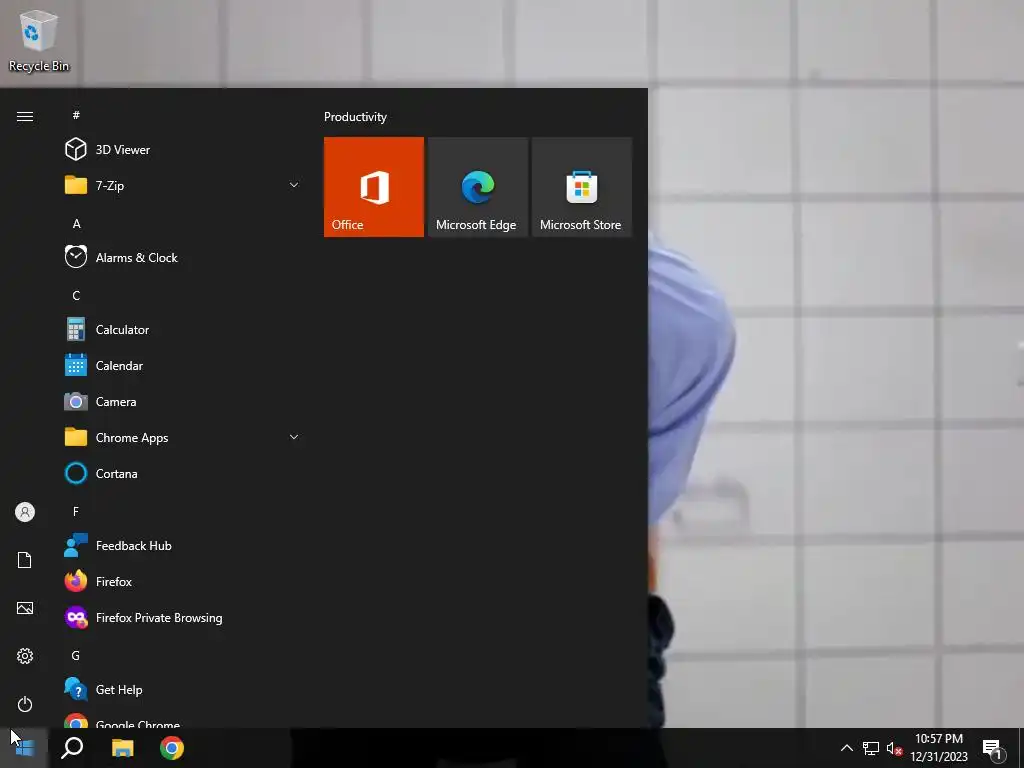
Task: Open the Microsoft Store tile
Action: pos(581,187)
